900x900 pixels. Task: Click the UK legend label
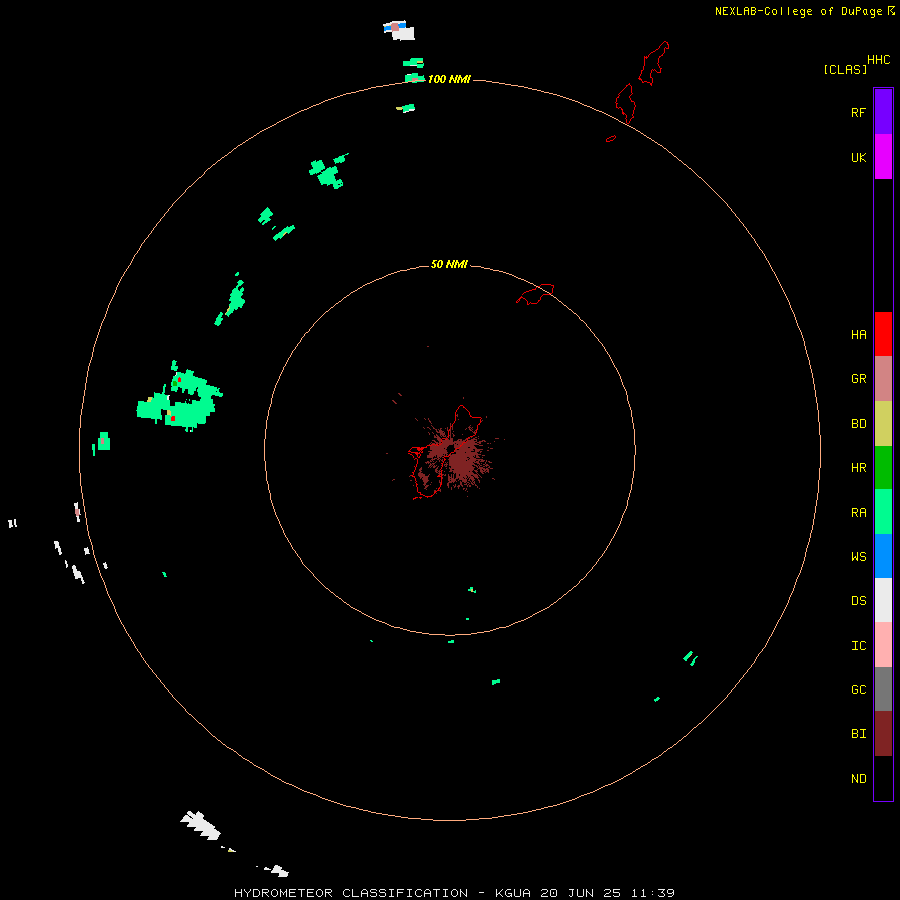pos(858,157)
